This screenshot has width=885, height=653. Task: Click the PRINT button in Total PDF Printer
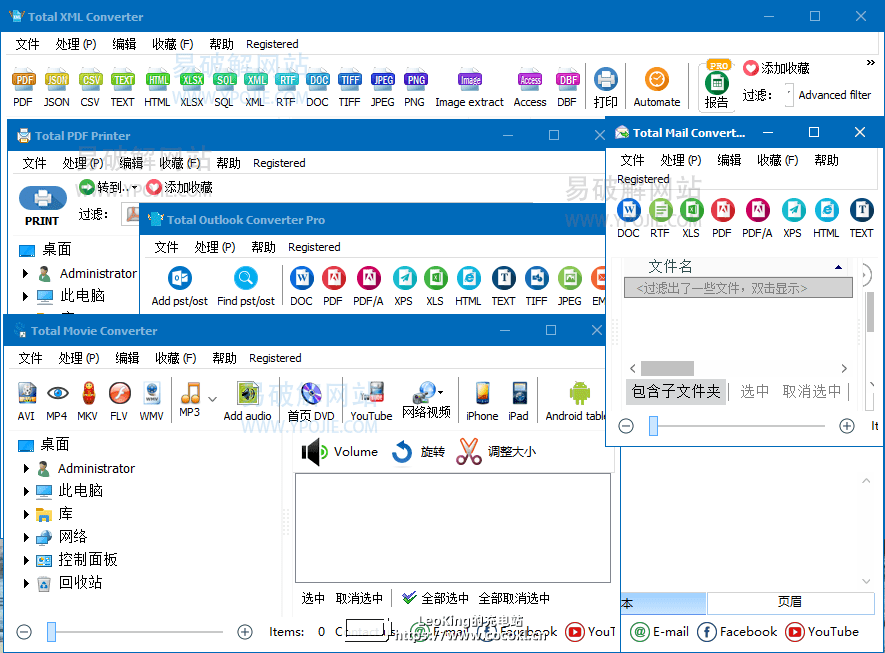coord(42,207)
